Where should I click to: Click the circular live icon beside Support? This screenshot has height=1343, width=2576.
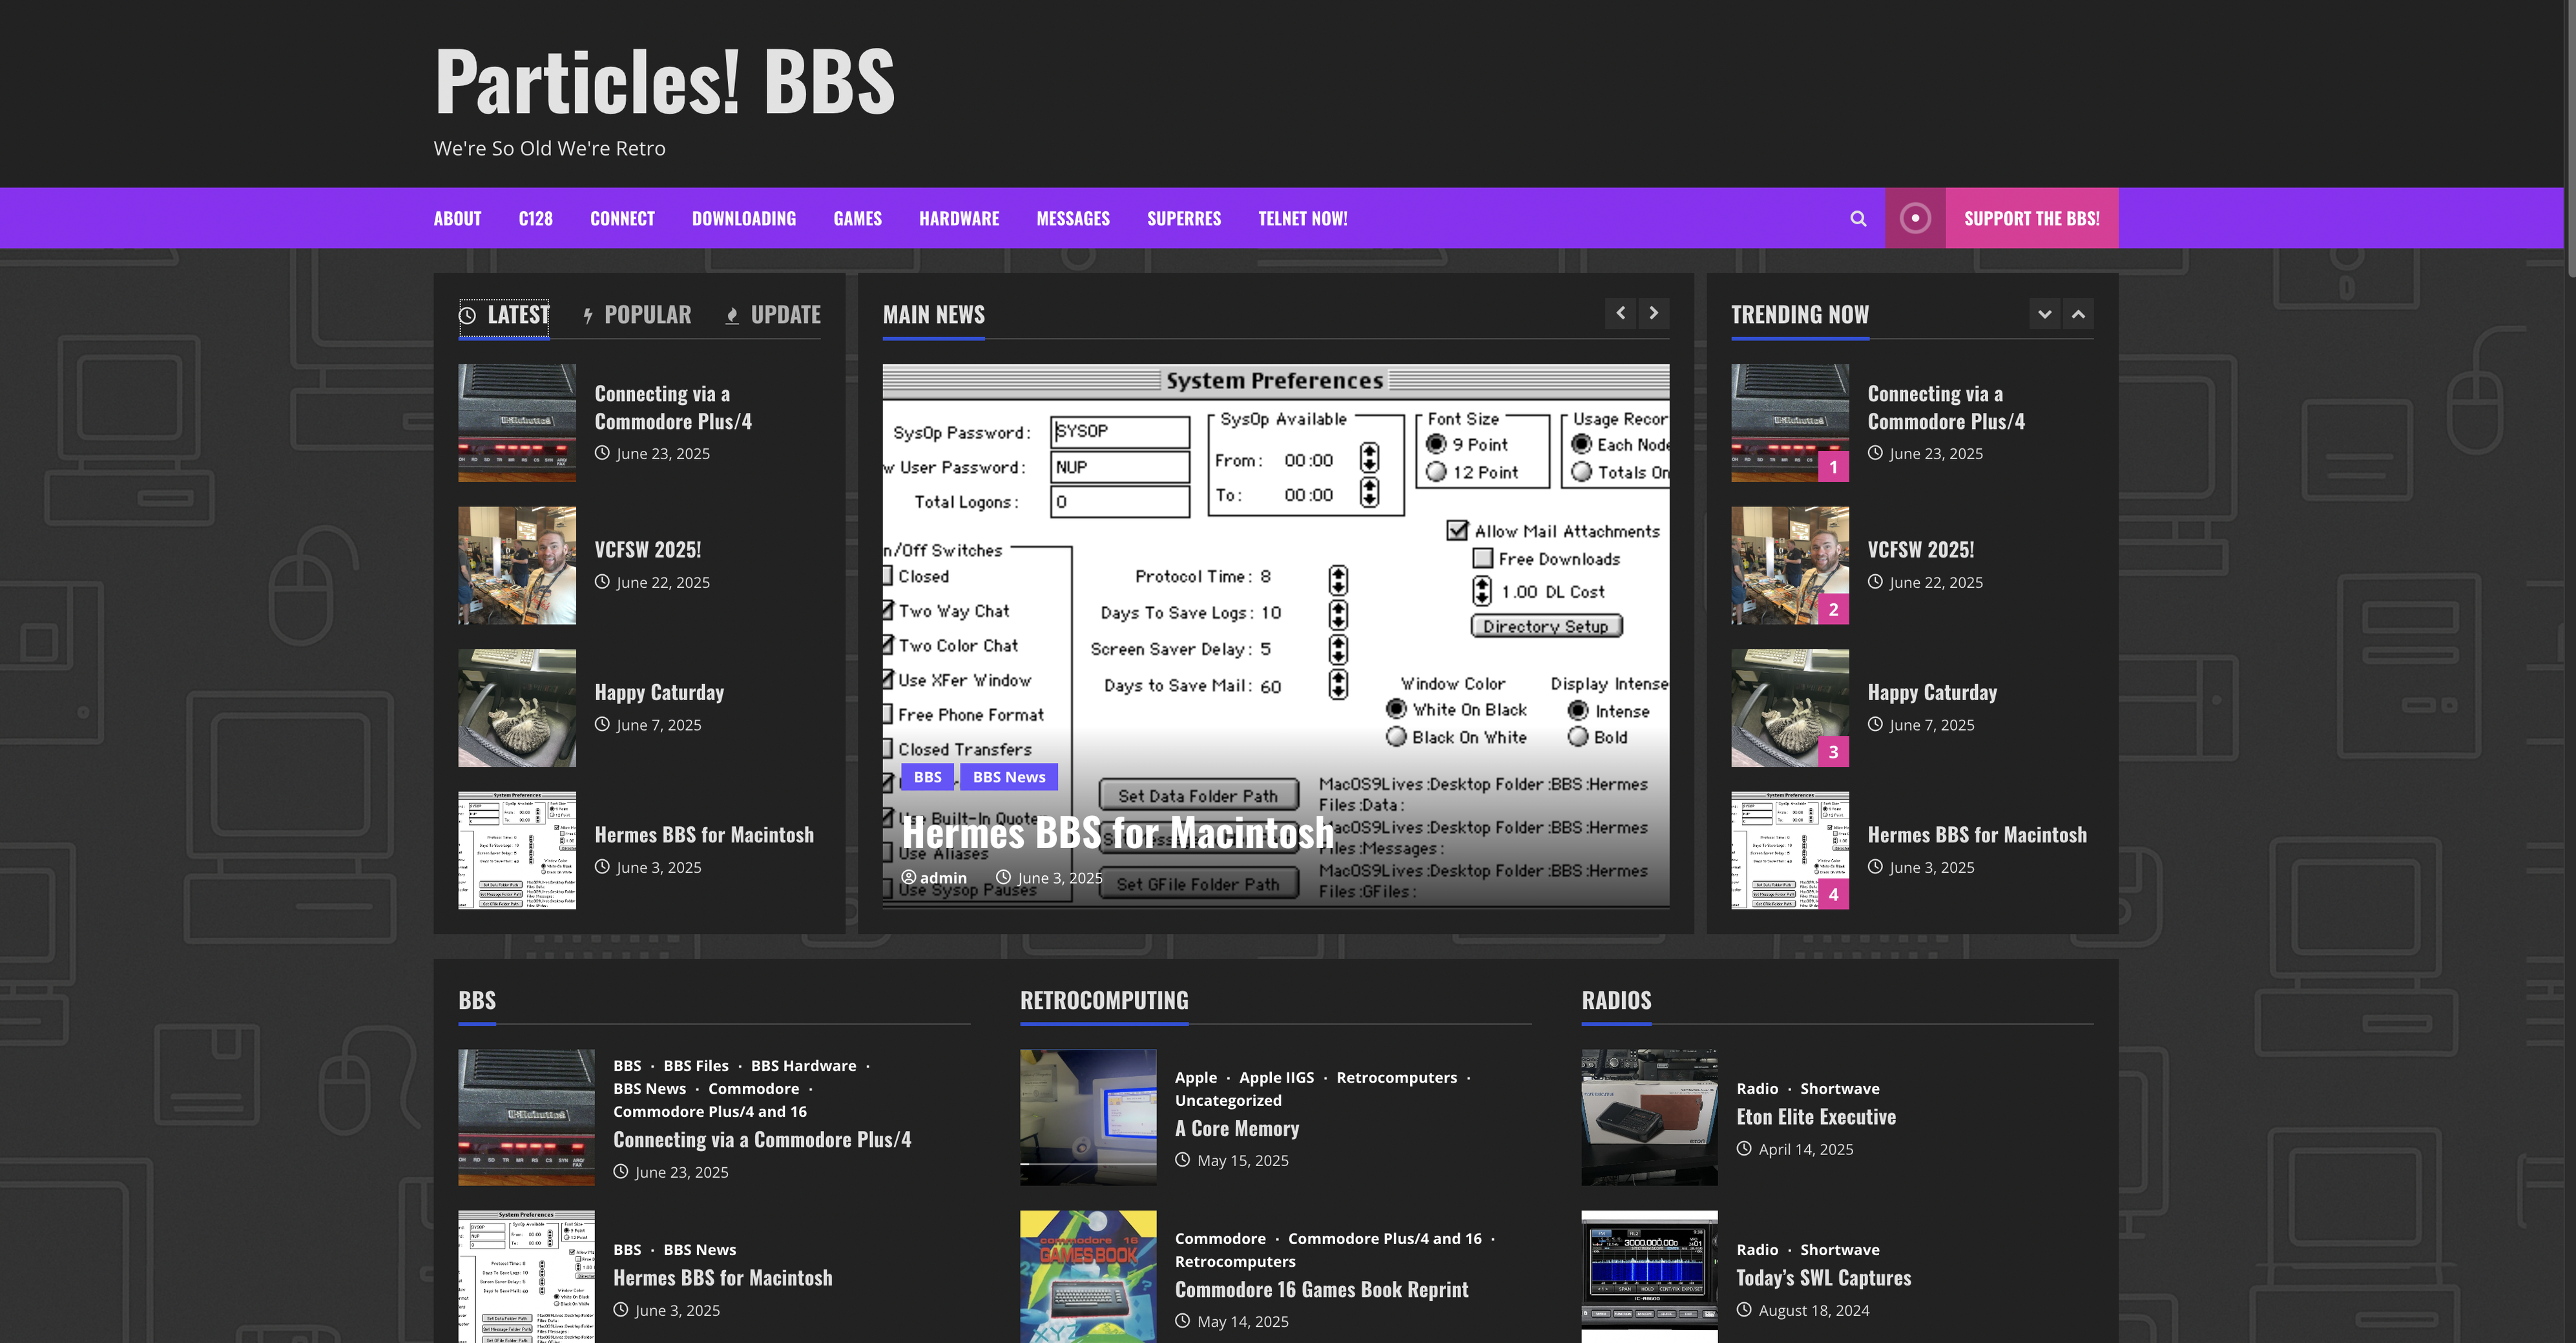(x=1915, y=218)
